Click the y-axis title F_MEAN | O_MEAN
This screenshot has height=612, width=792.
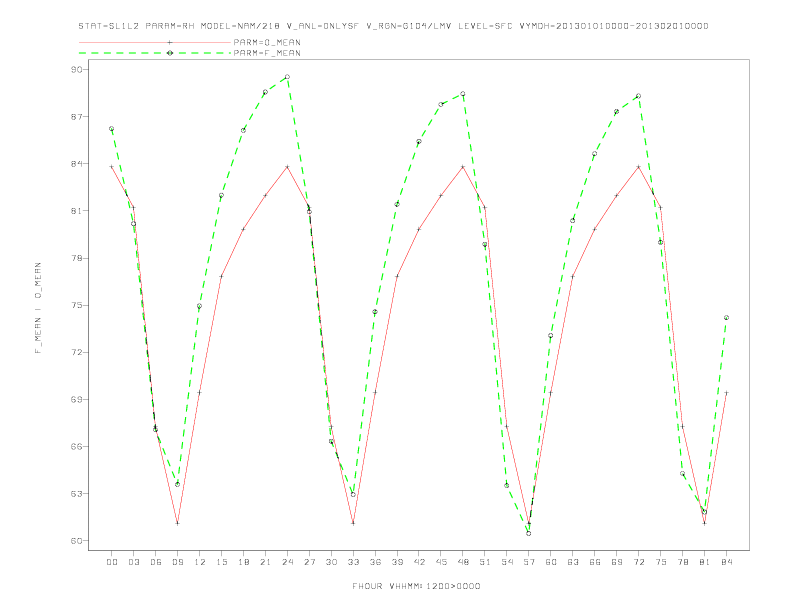(x=38, y=308)
